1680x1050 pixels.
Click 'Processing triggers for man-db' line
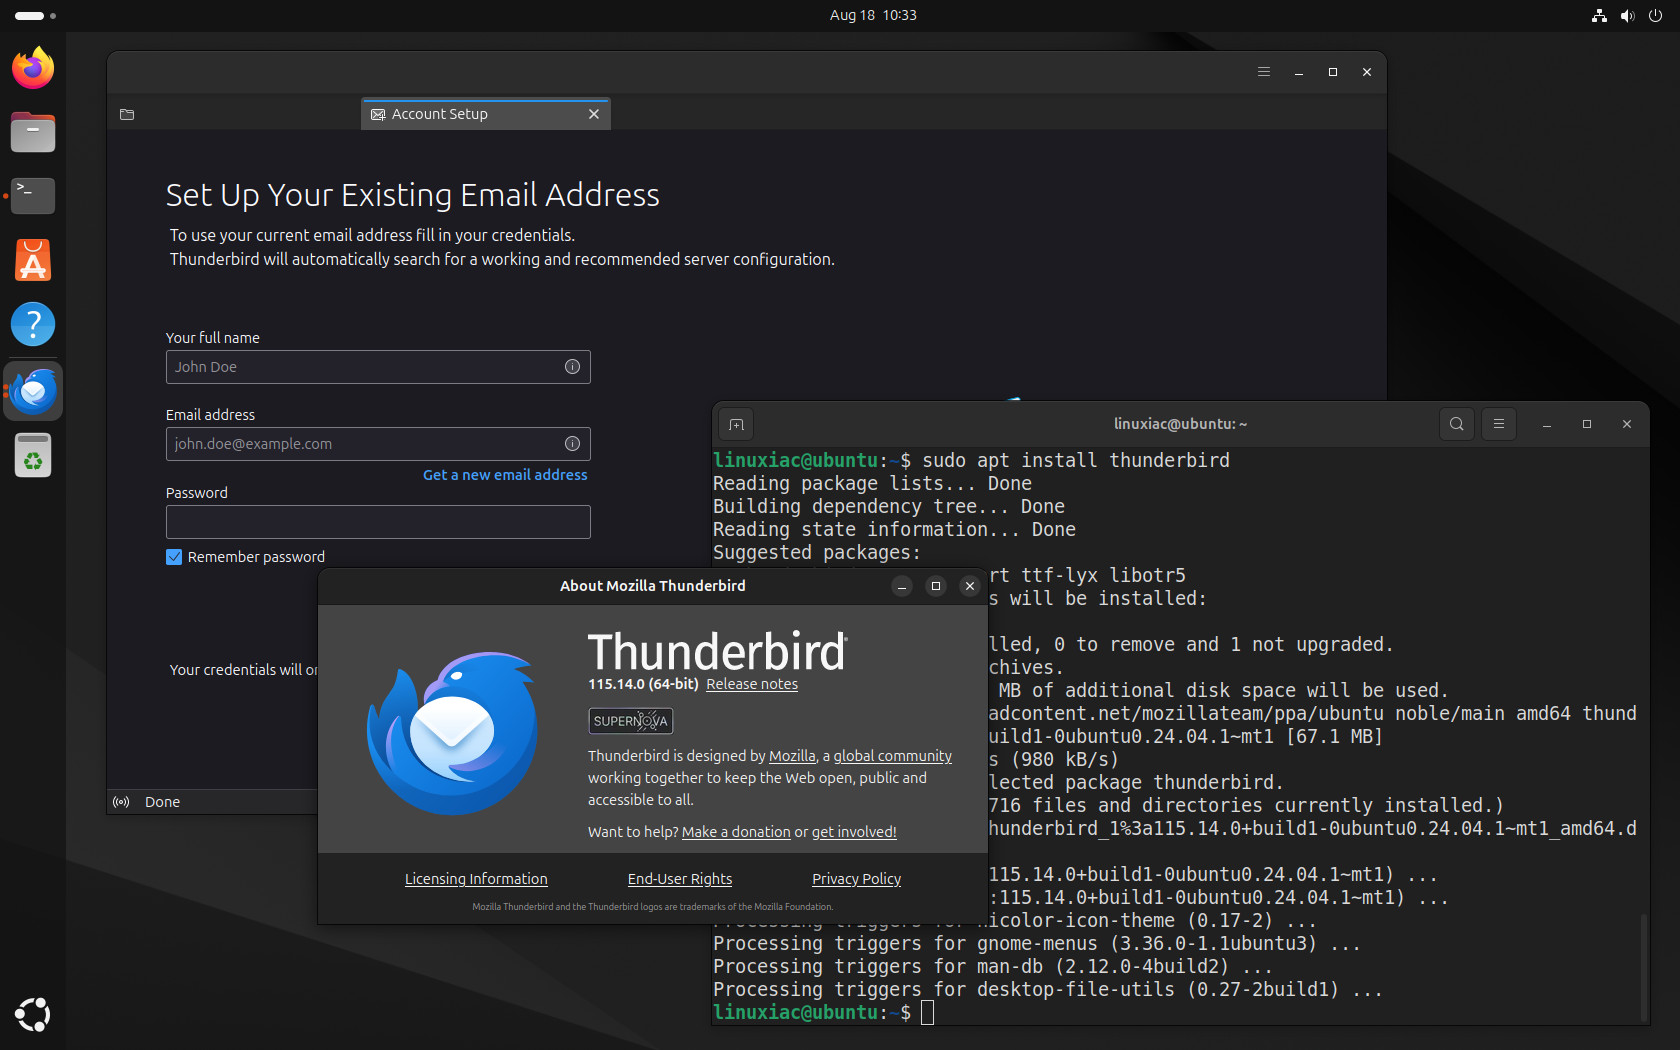[993, 967]
